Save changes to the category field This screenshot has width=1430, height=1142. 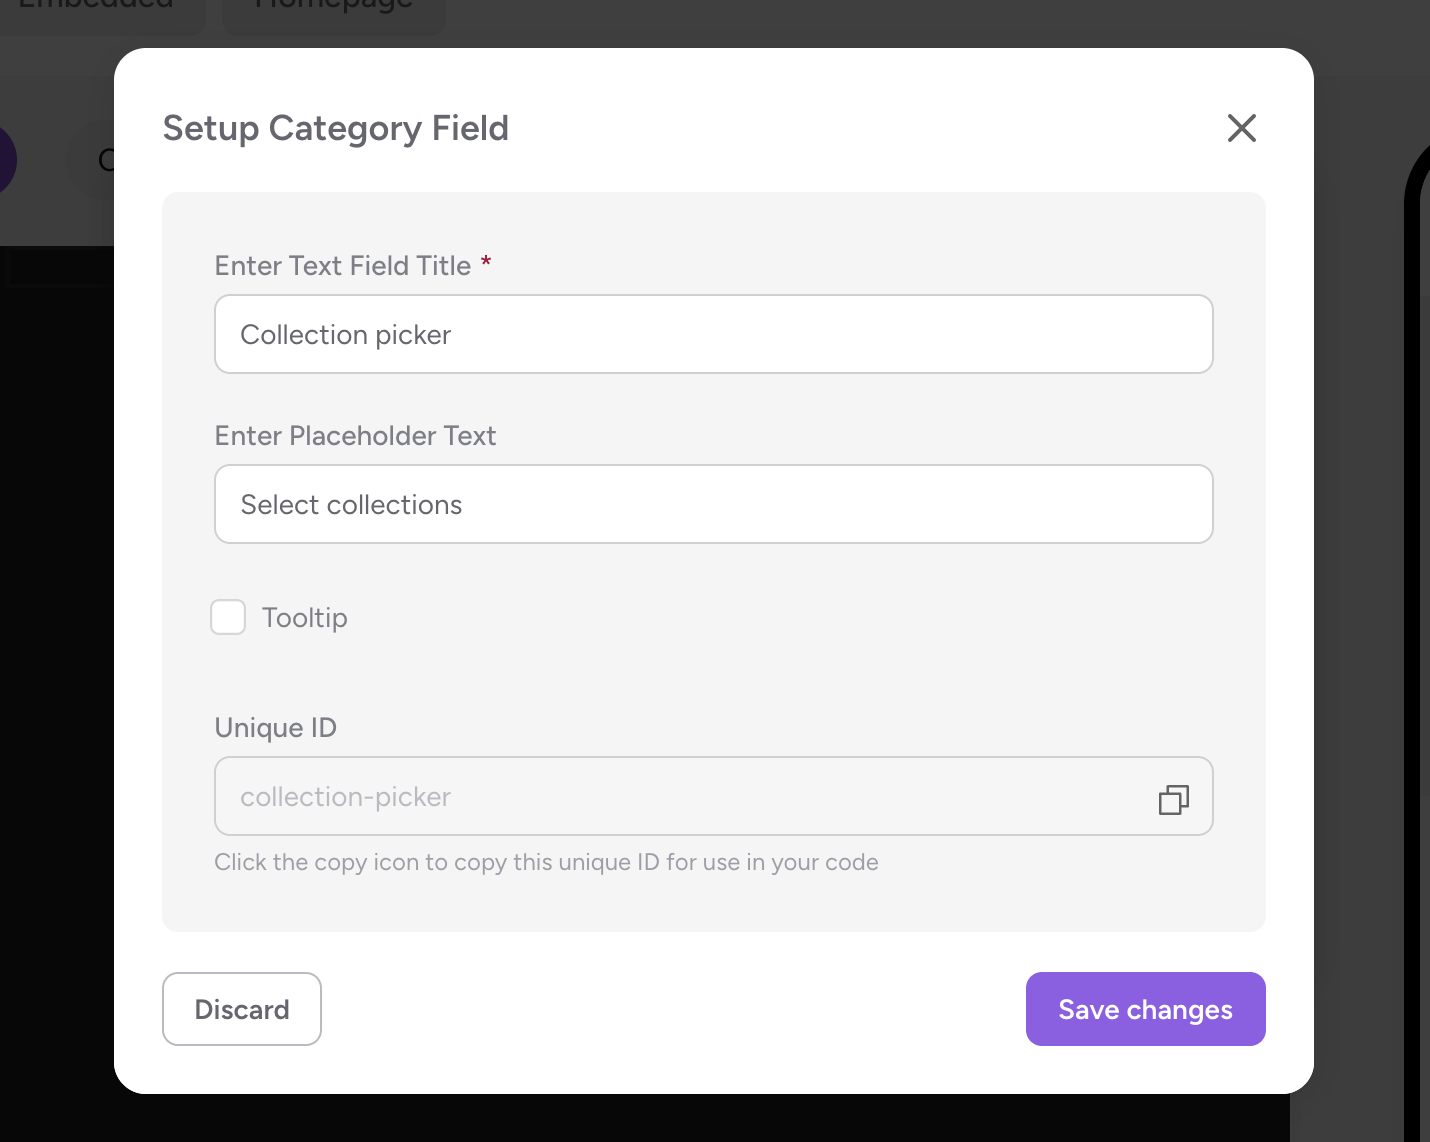[1146, 1009]
